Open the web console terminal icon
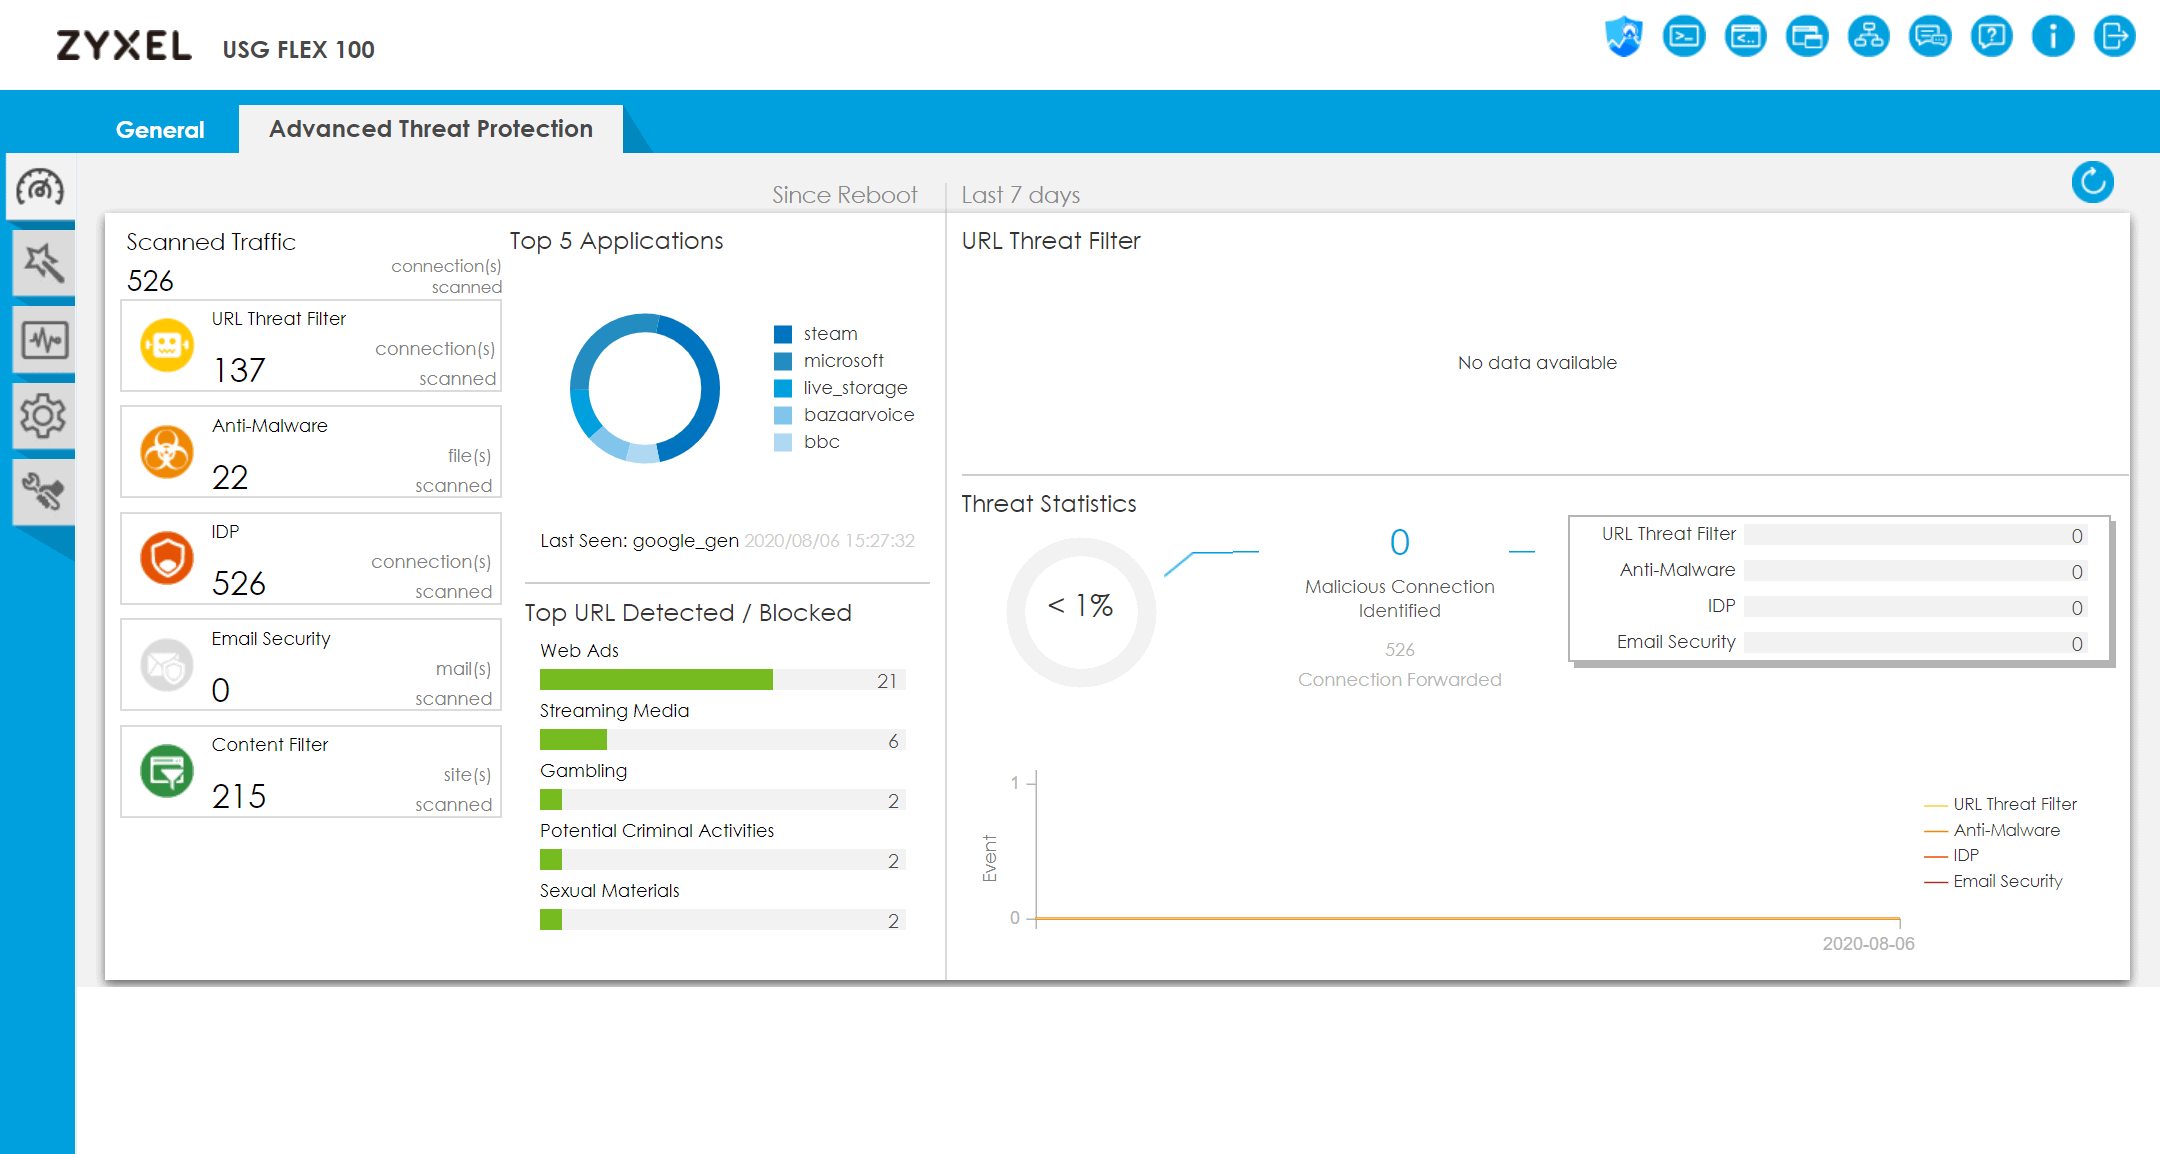The height and width of the screenshot is (1154, 2160). 1685,38
